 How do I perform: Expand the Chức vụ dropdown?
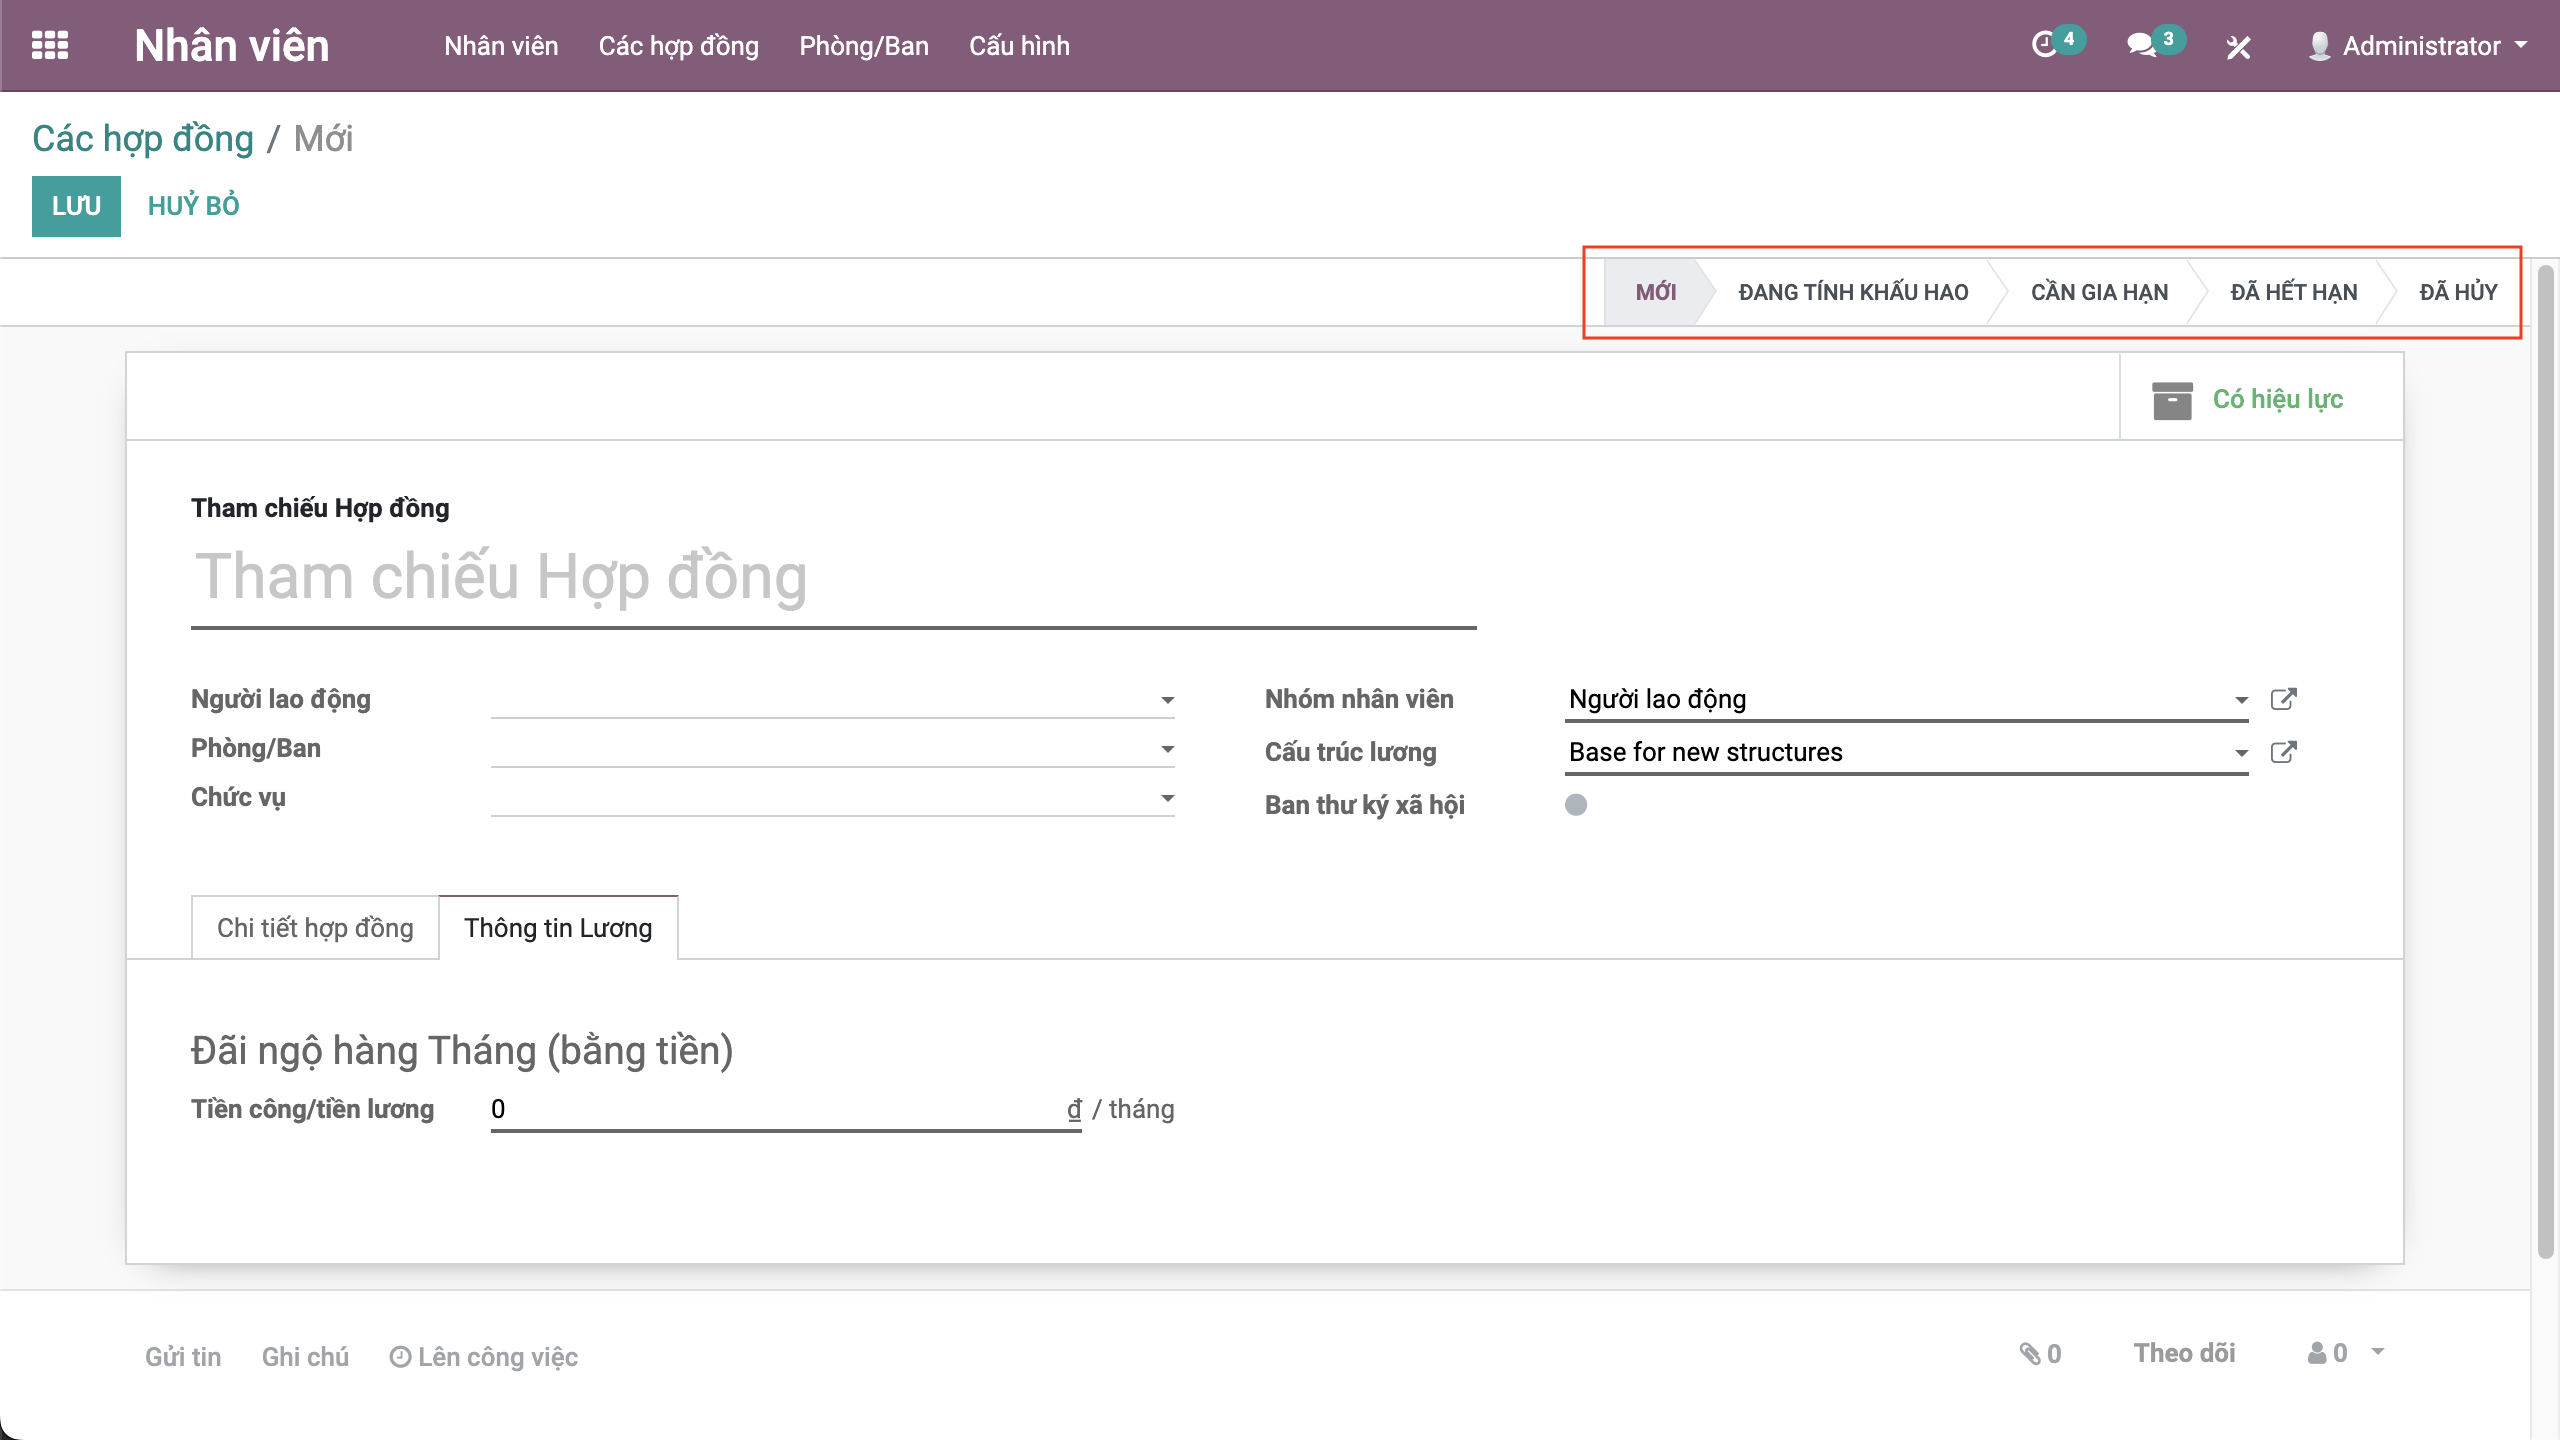point(1166,798)
